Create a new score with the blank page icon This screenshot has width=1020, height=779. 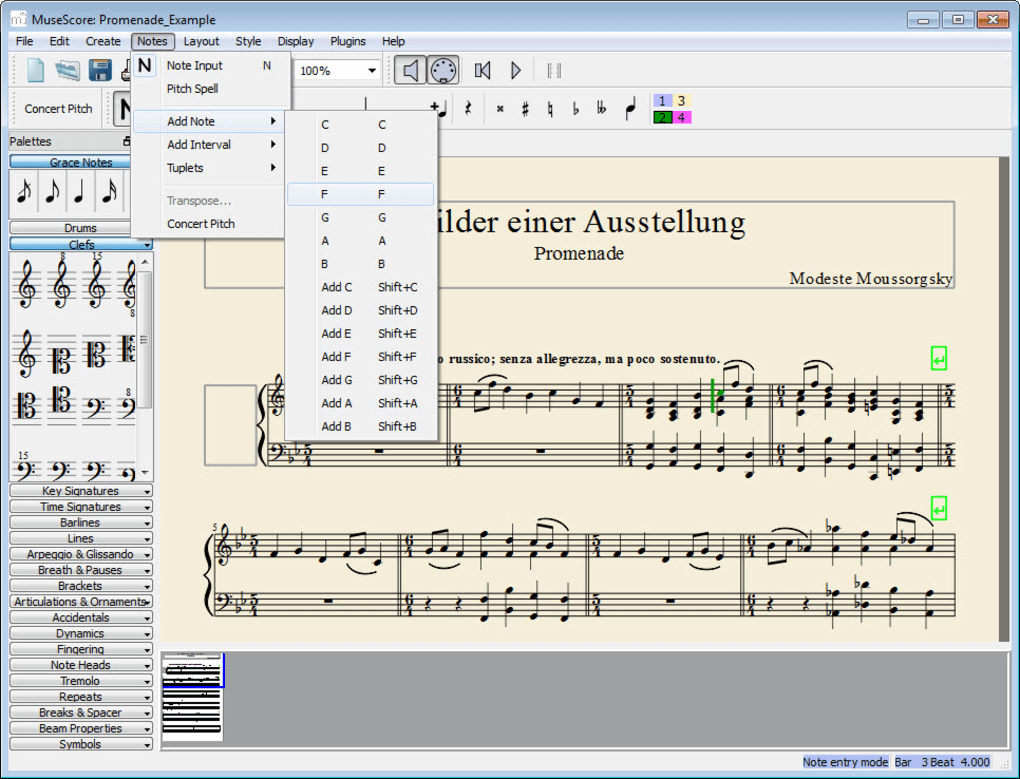pyautogui.click(x=36, y=70)
